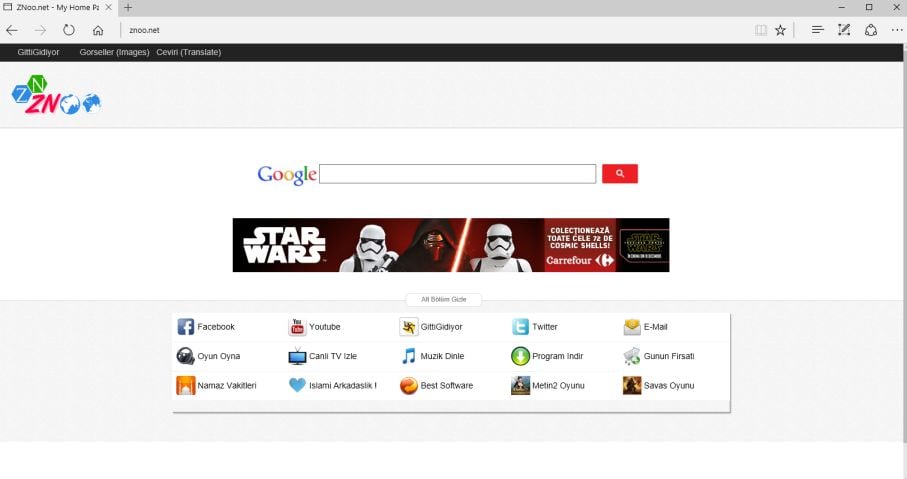
Task: Open the Canli TV Izle link
Action: [333, 356]
